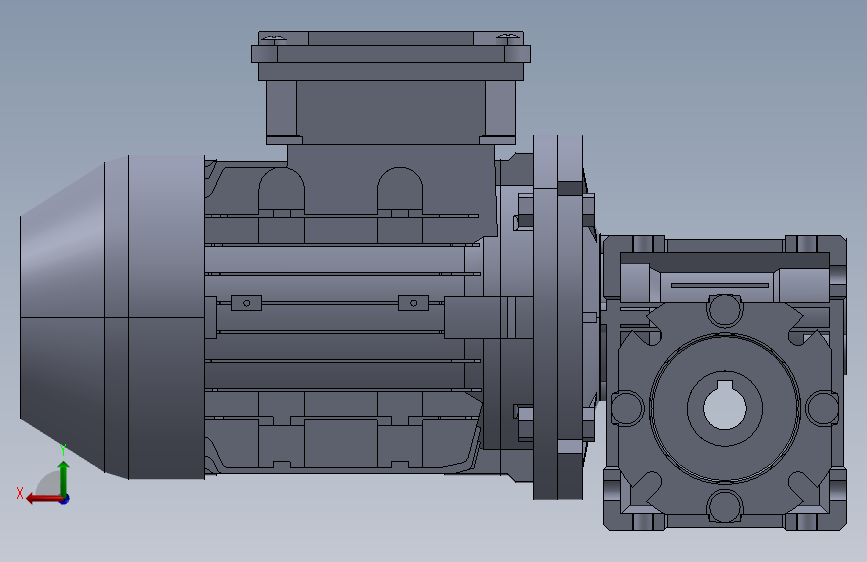This screenshot has width=867, height=562.
Task: Select the right arched cable opening on the terminal box base
Action: [400, 190]
